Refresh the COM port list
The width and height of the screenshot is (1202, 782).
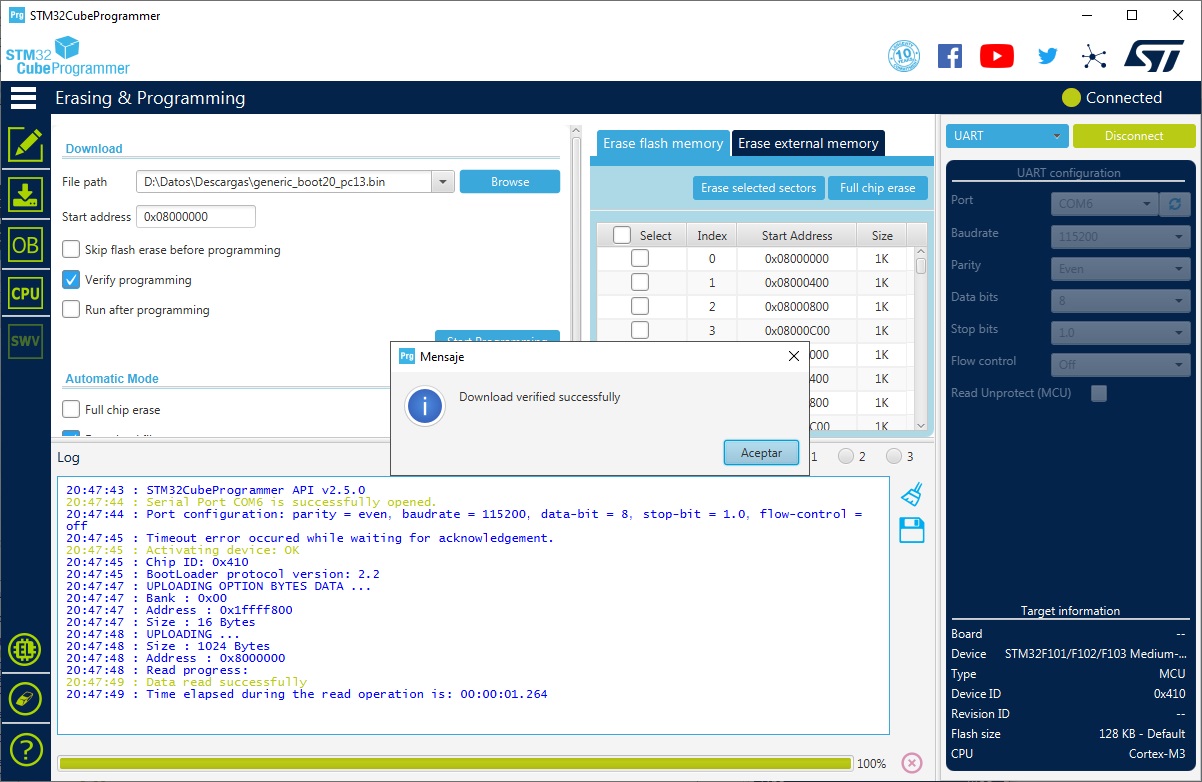pos(1175,203)
